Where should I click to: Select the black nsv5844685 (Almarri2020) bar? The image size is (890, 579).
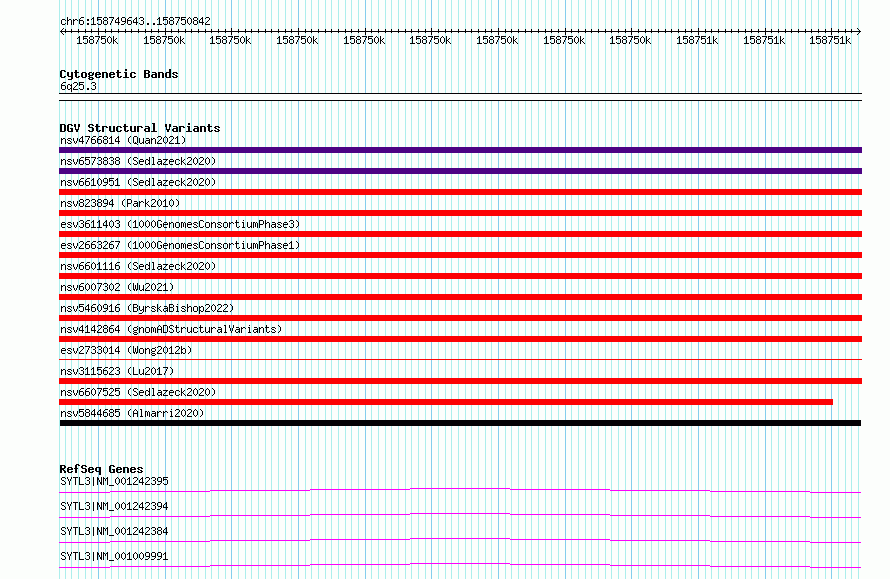(460, 423)
